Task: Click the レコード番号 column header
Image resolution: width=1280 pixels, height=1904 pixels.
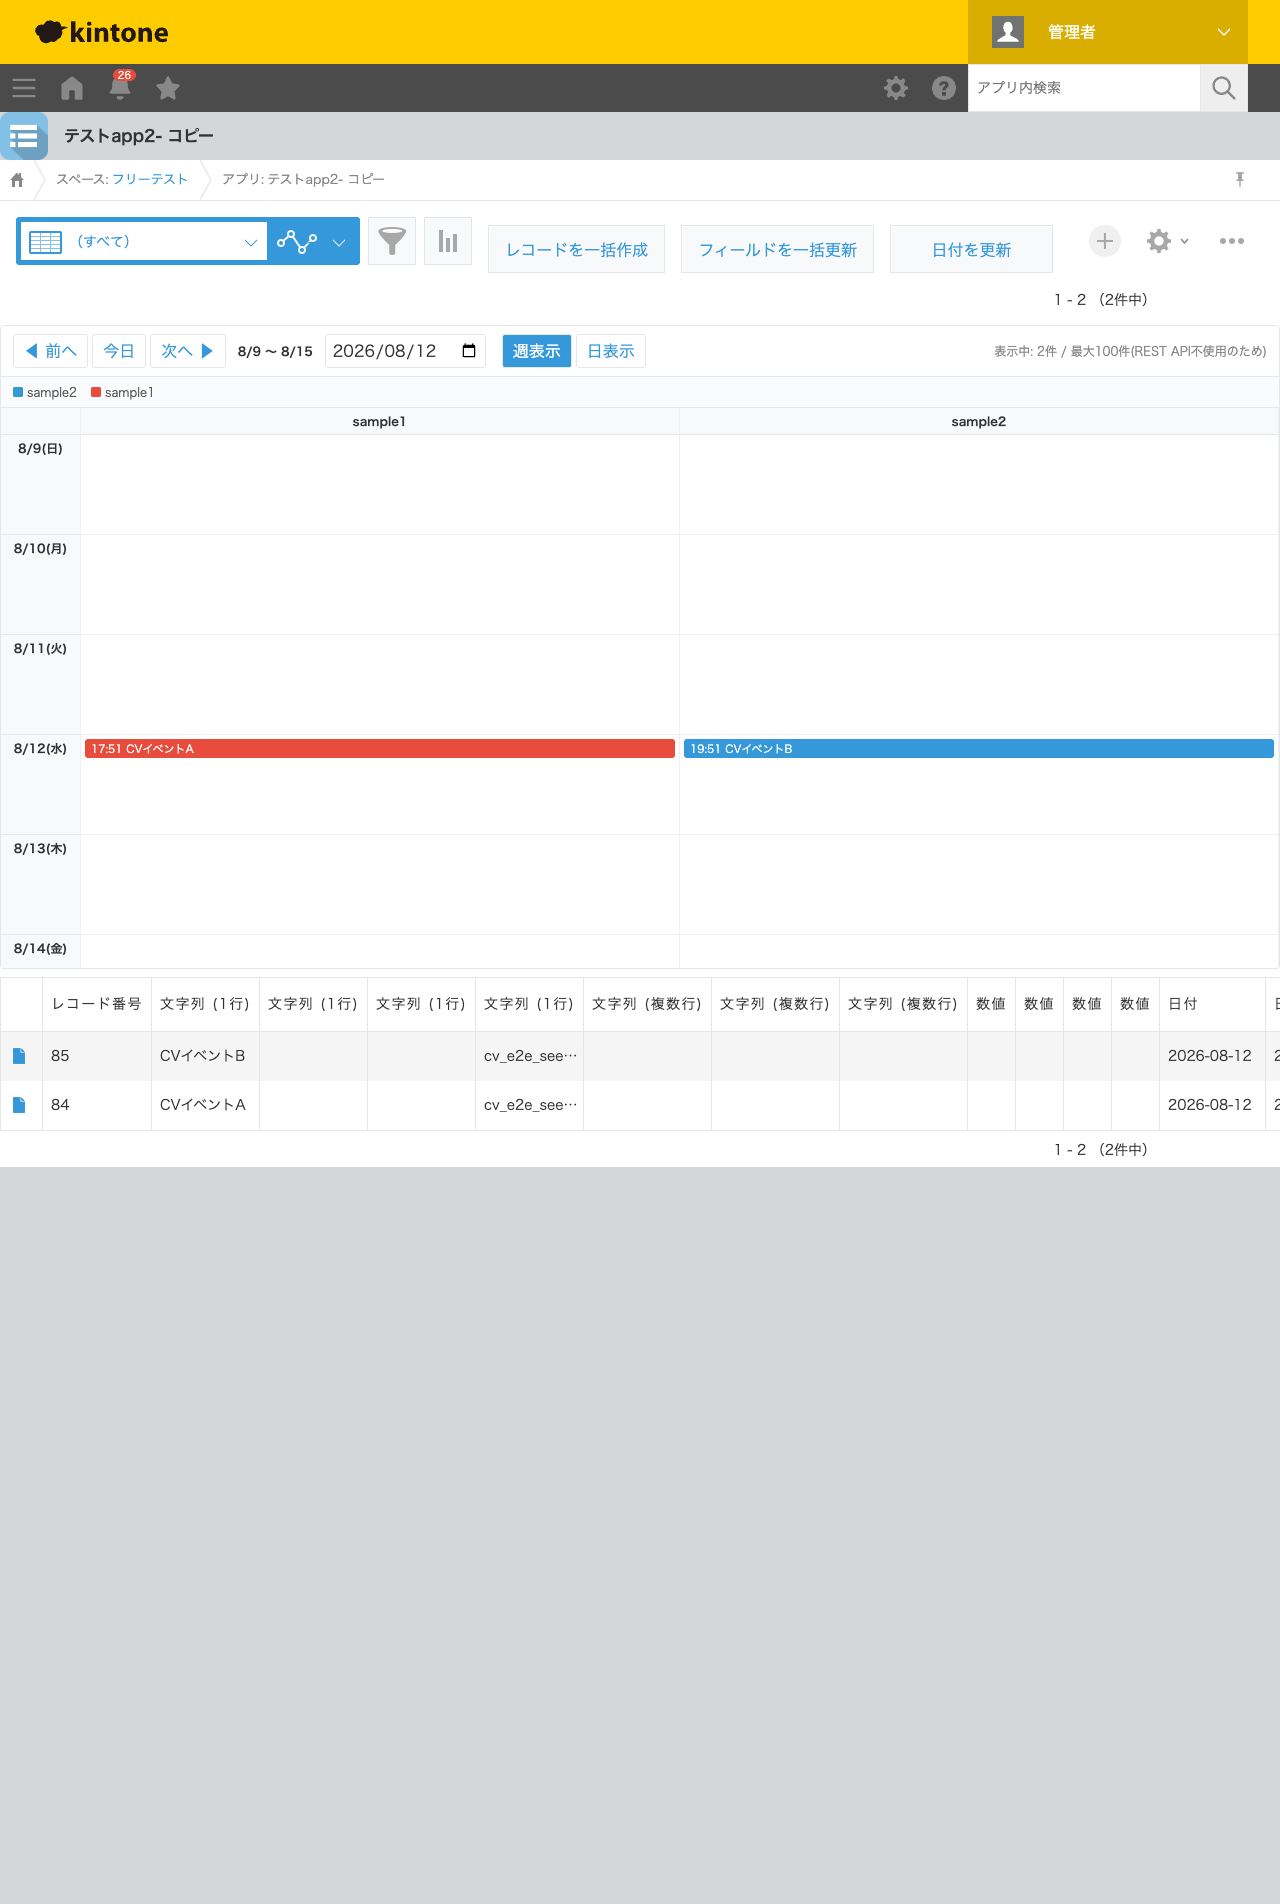Action: pos(97,1004)
